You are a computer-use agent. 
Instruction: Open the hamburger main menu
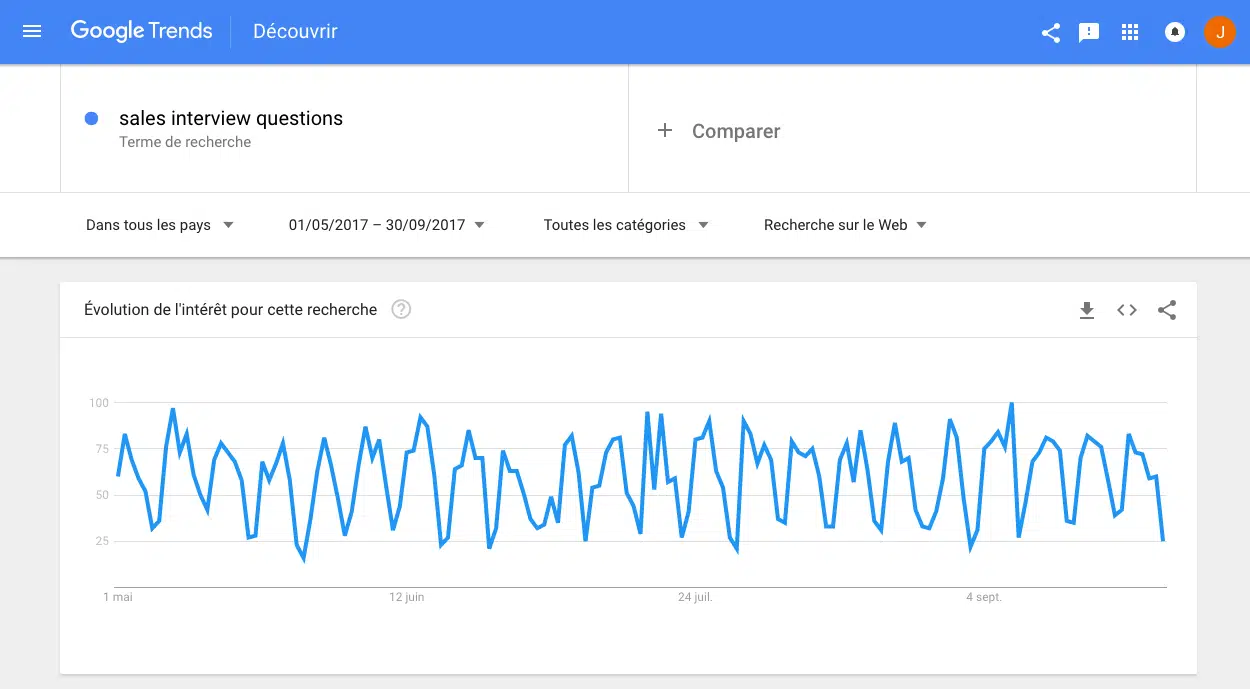coord(32,31)
